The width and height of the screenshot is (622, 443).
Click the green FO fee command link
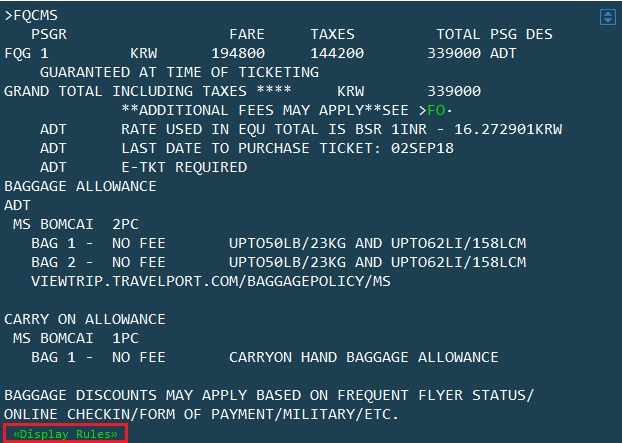coord(436,110)
